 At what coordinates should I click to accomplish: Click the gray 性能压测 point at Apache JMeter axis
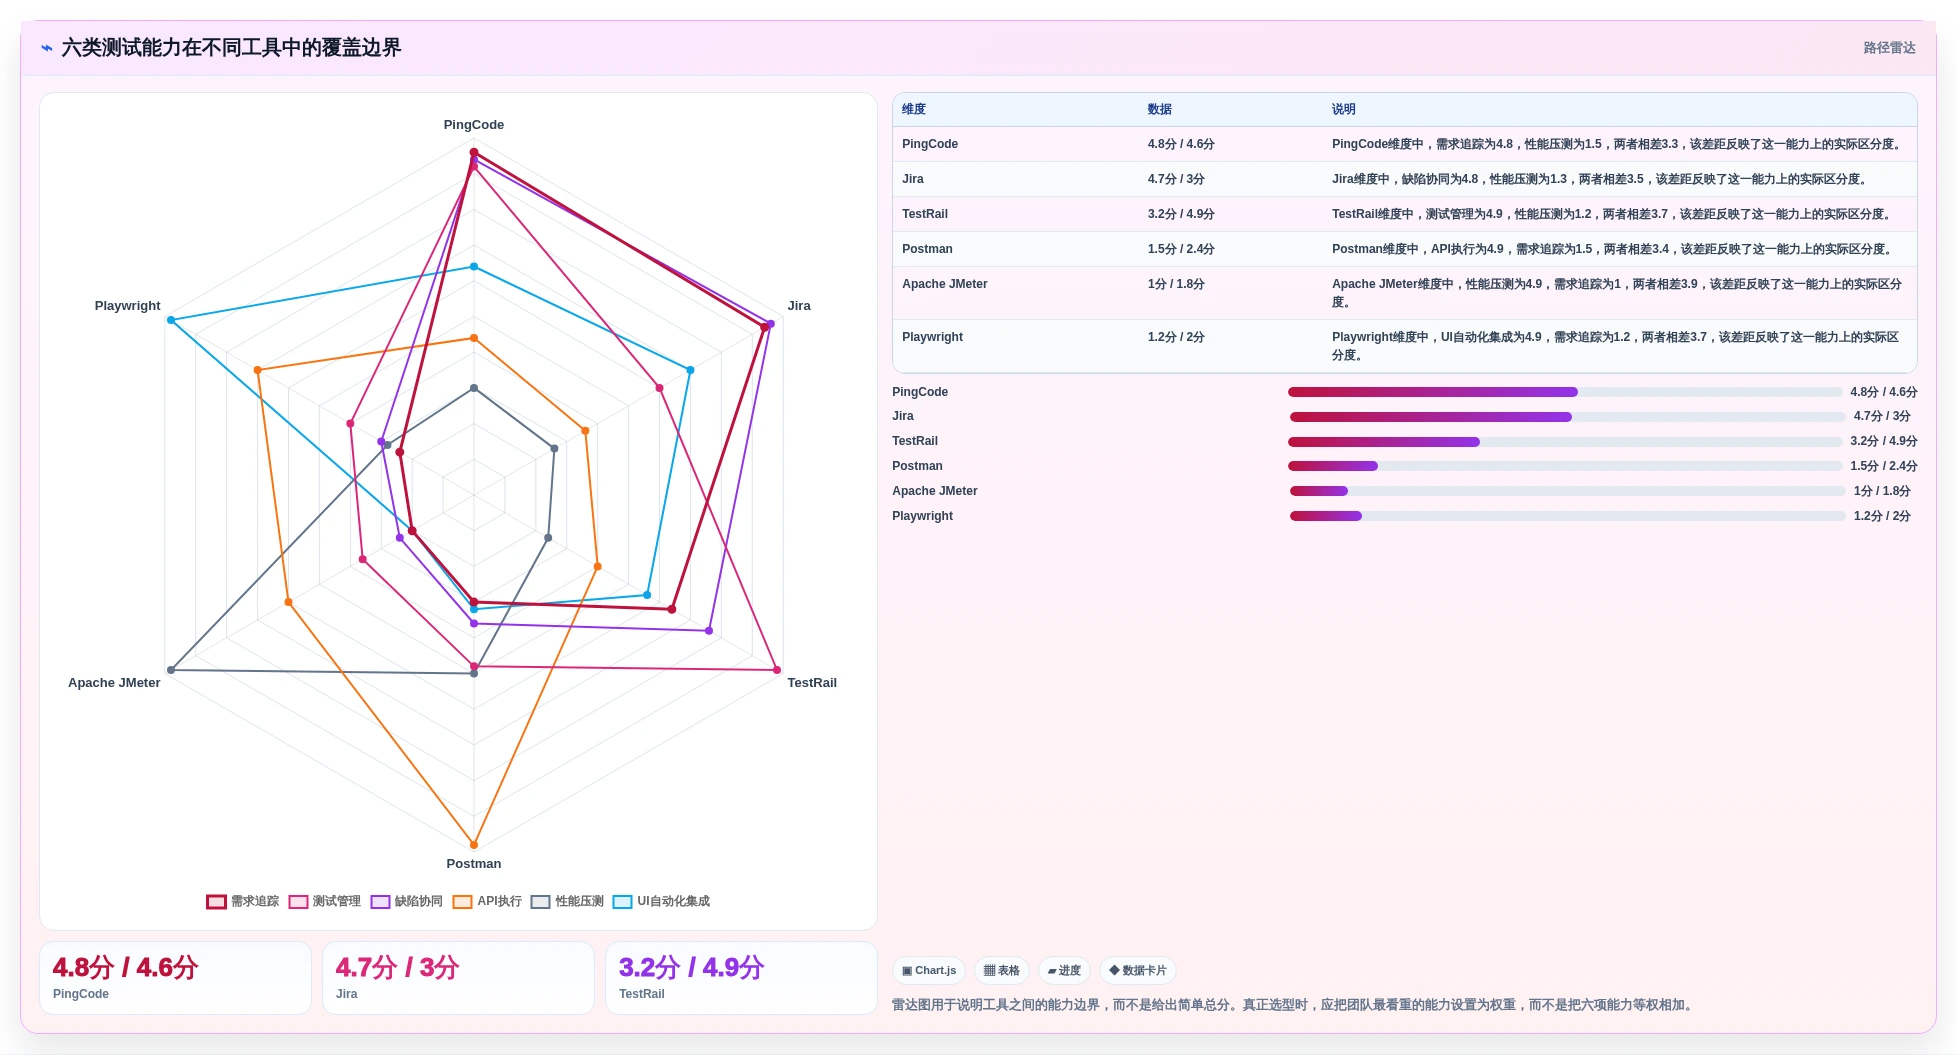coord(171,670)
